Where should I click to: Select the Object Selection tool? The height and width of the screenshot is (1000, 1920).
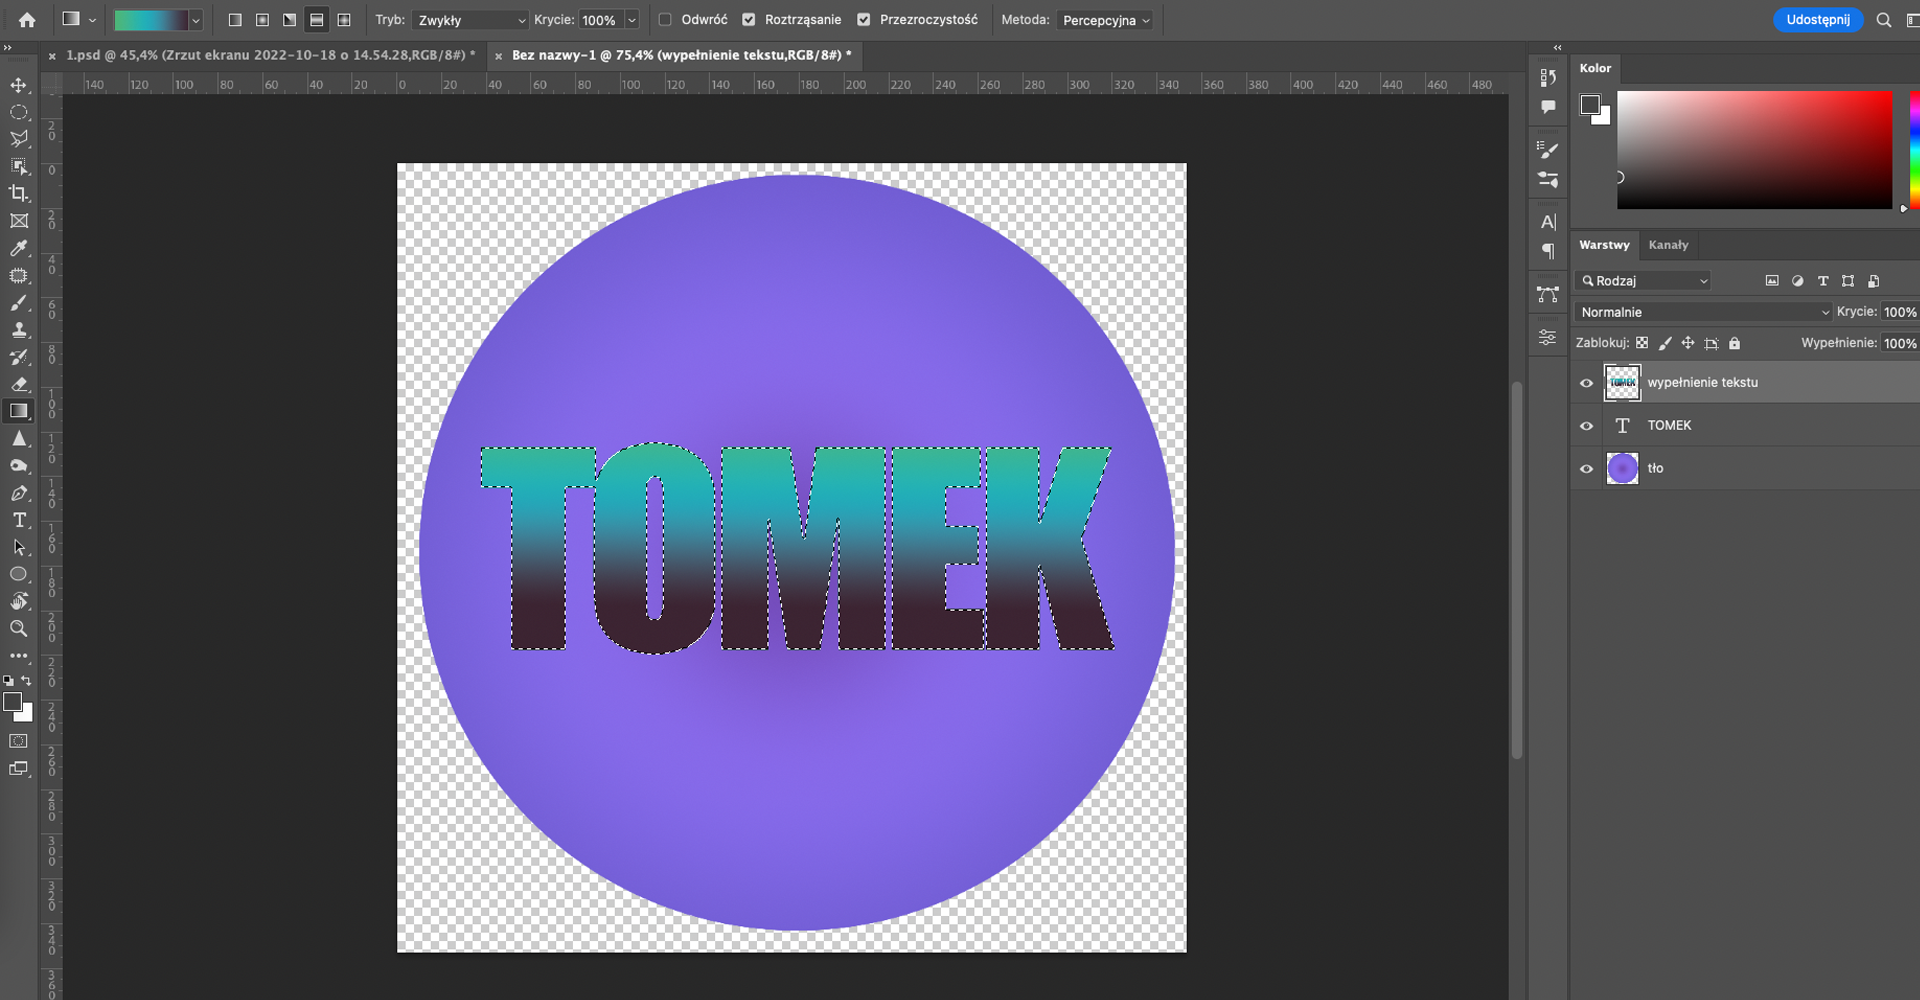pyautogui.click(x=19, y=166)
